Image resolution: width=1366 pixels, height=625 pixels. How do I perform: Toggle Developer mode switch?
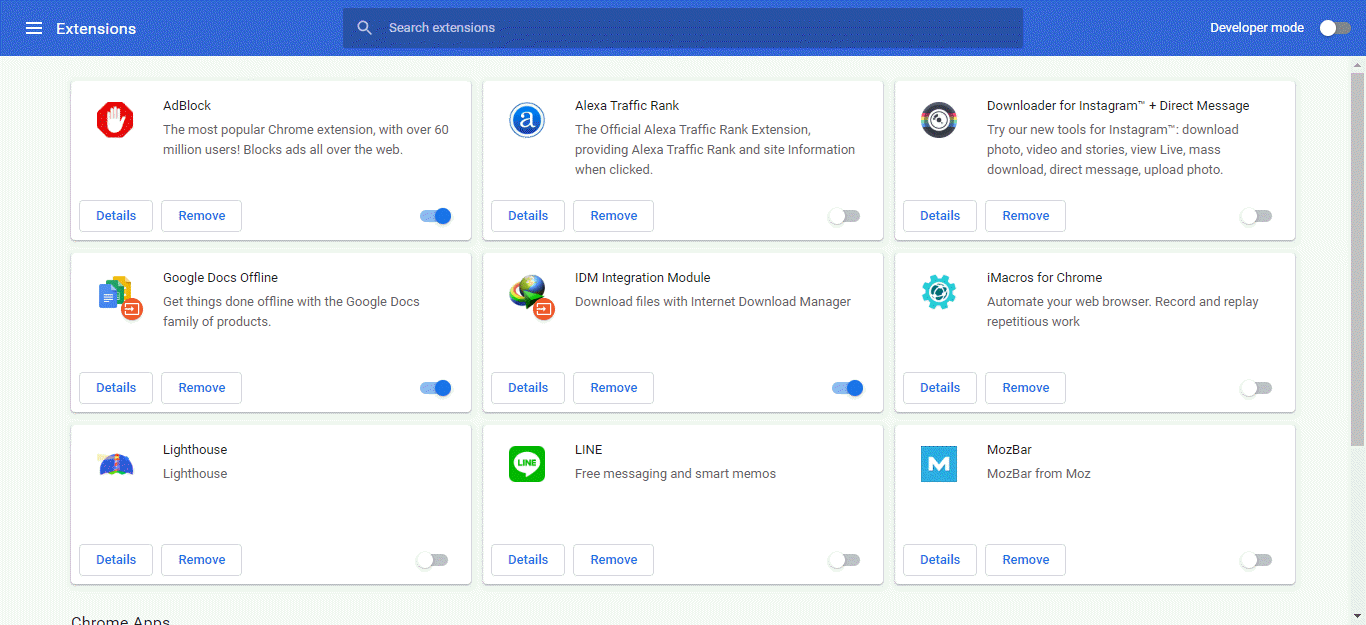tap(1335, 28)
